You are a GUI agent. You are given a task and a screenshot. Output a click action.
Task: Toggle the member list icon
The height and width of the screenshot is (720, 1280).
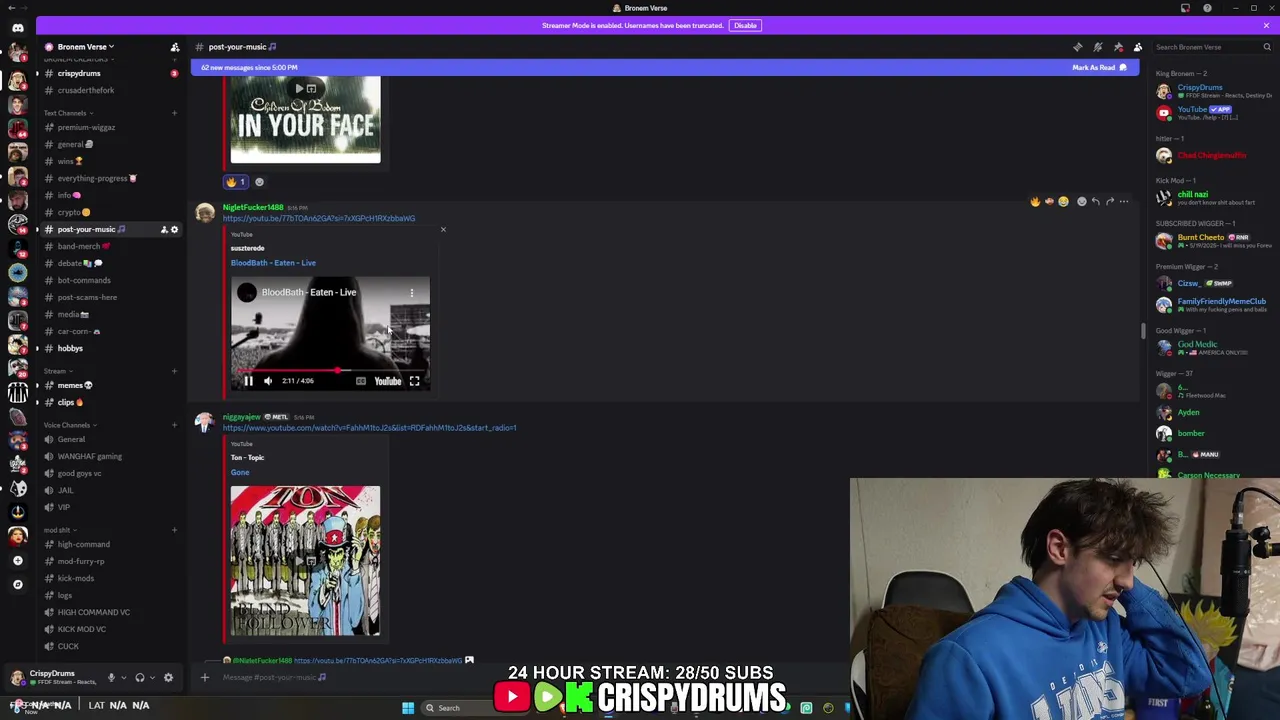click(x=1138, y=47)
